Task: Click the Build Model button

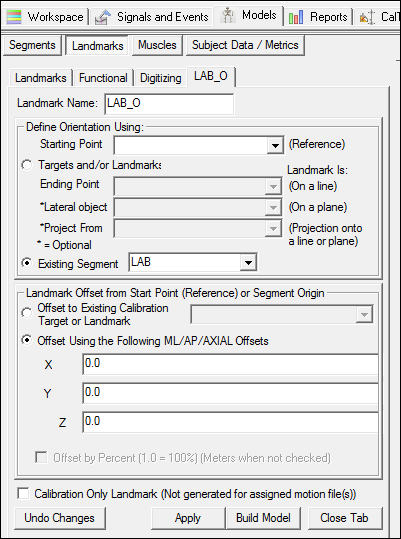Action: tap(263, 518)
